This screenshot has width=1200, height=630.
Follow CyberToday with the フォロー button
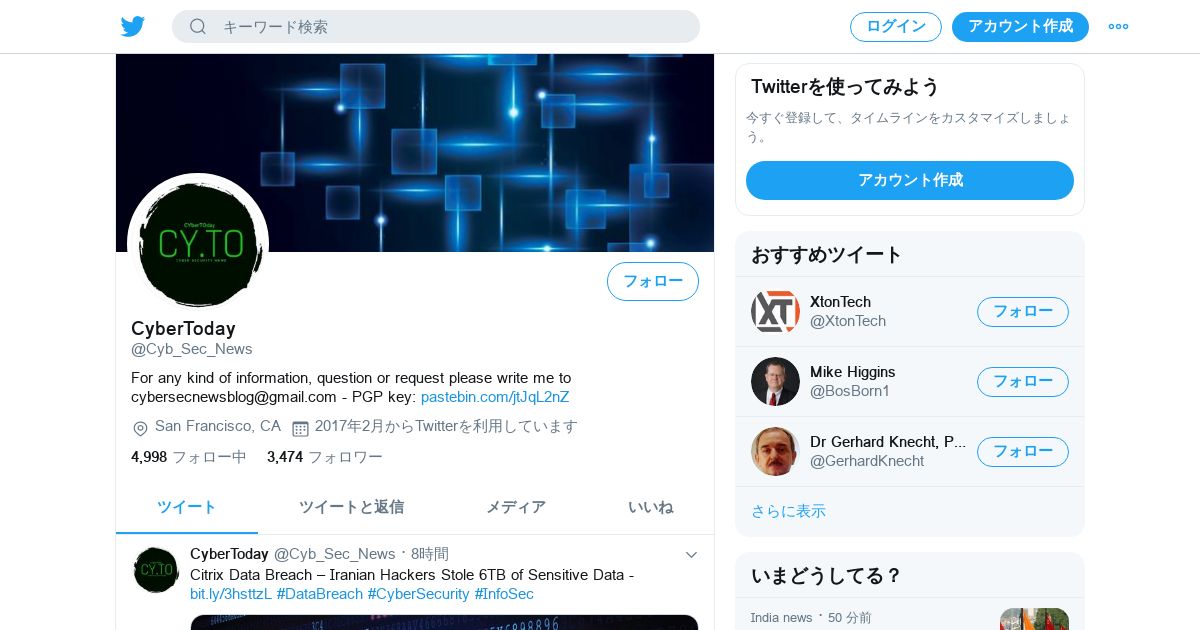tap(653, 281)
